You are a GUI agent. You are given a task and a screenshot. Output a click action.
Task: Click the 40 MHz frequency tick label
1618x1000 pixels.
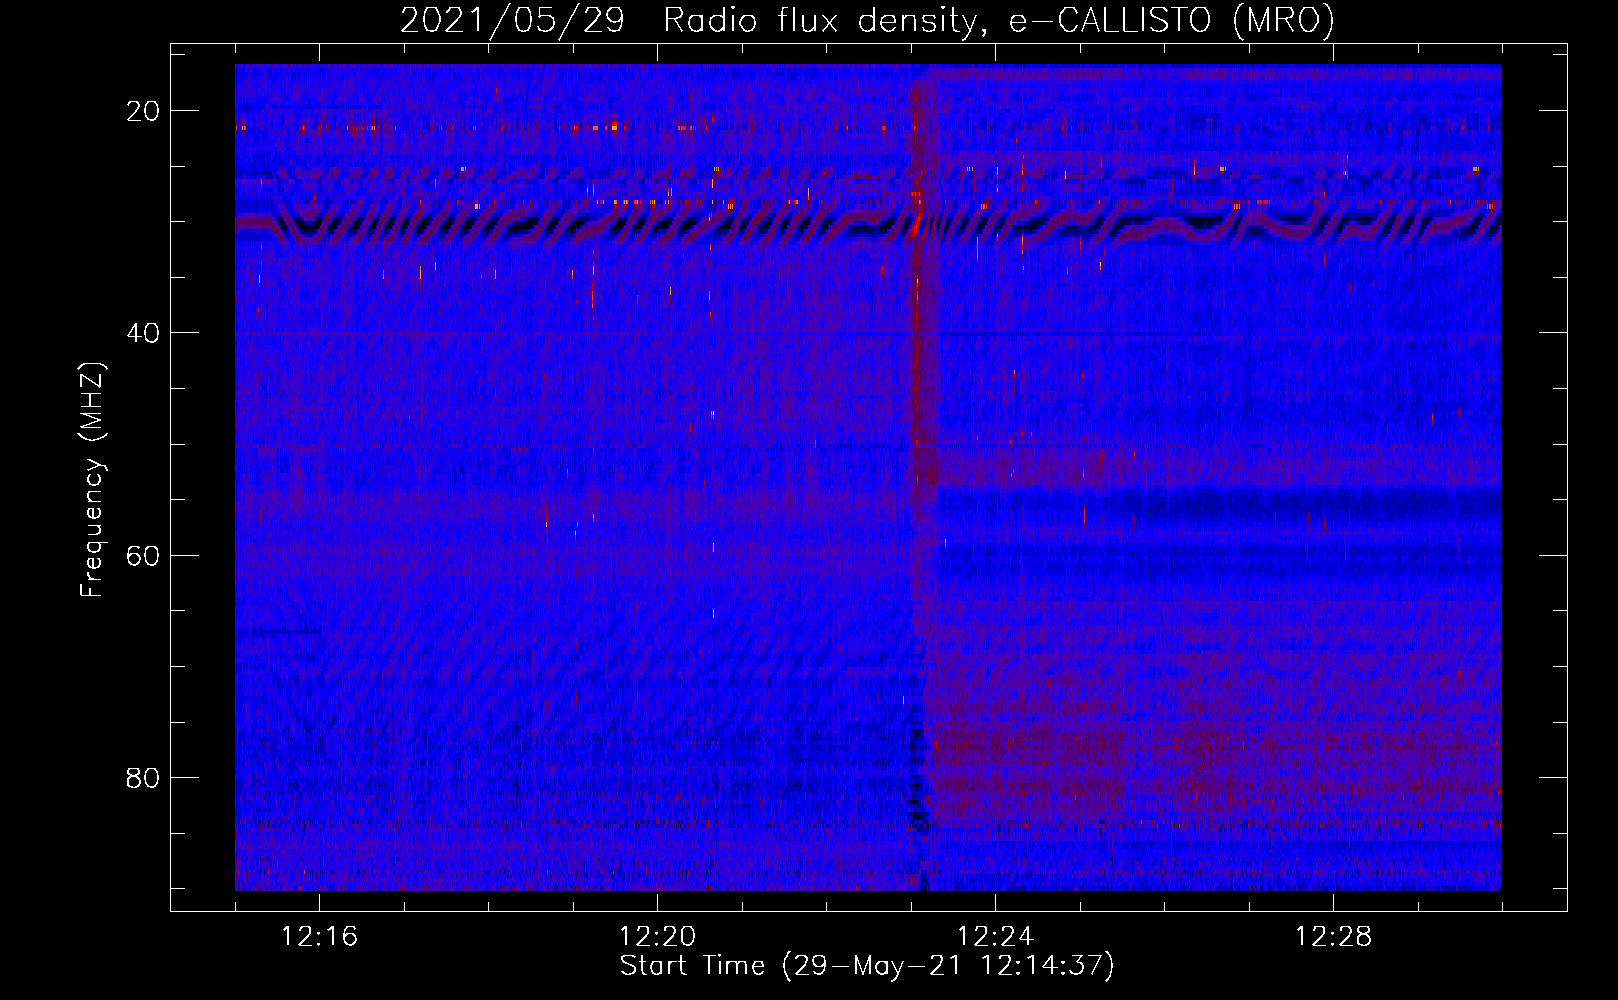pos(143,333)
